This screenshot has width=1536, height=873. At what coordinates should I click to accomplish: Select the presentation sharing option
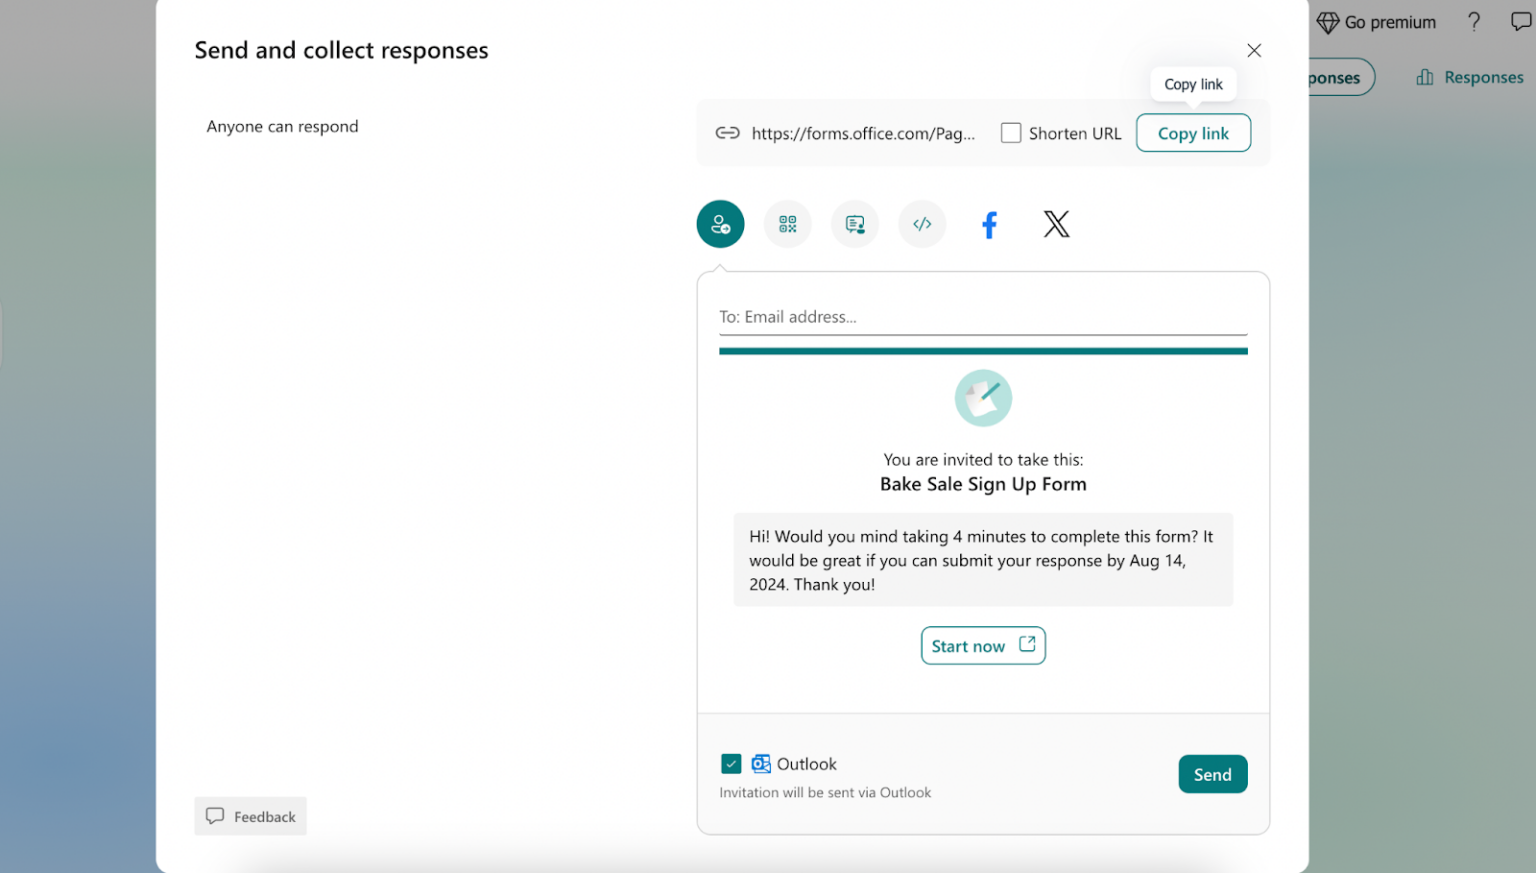coord(854,224)
